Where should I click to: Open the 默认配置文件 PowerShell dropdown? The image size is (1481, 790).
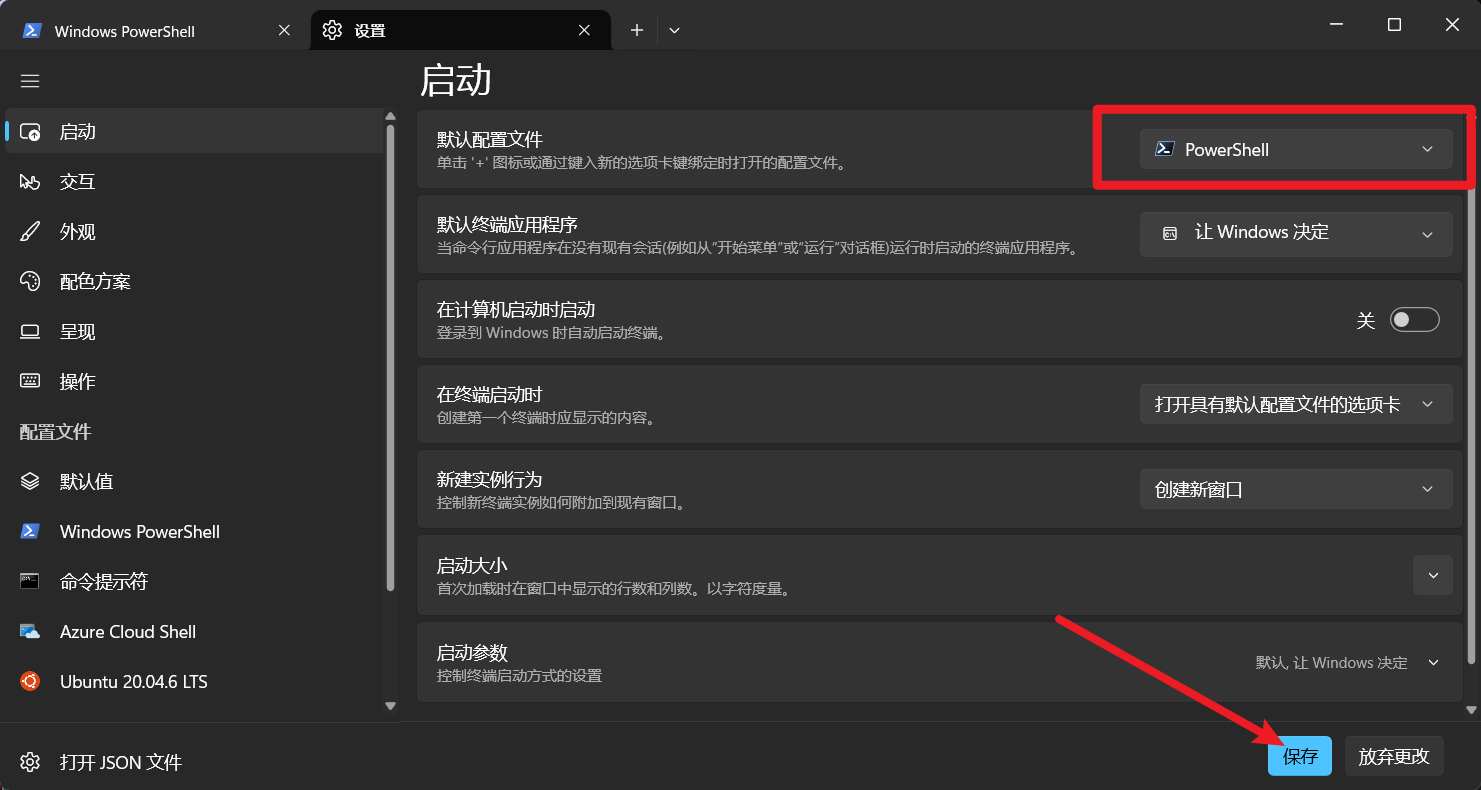(1296, 150)
